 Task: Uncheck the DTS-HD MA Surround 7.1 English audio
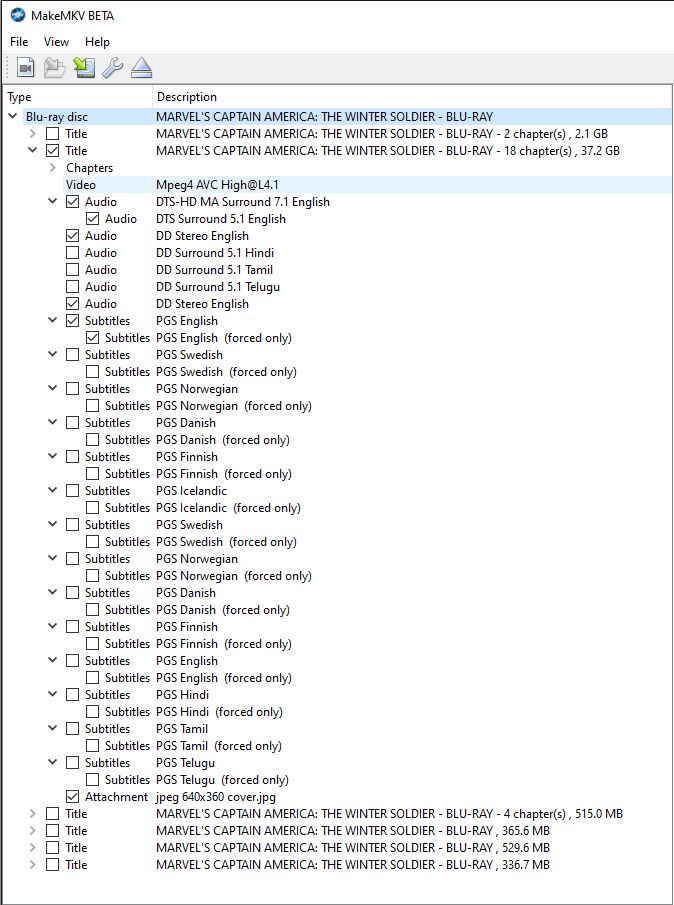72,202
